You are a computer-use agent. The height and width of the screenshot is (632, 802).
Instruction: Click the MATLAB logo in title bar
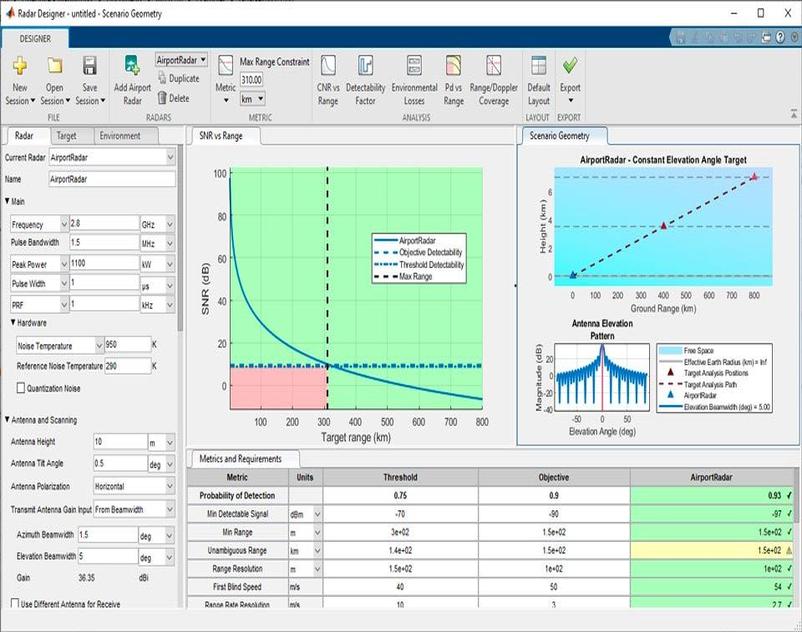(10, 13)
